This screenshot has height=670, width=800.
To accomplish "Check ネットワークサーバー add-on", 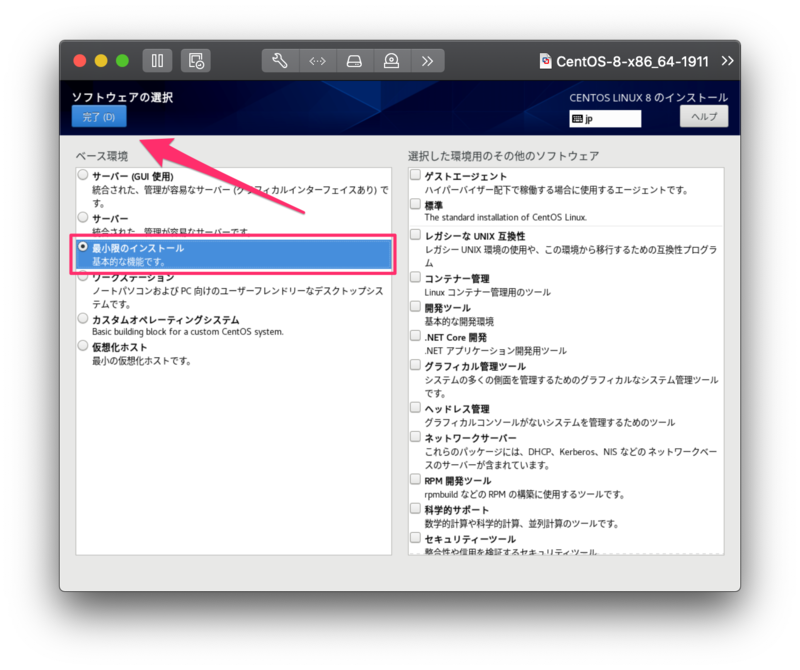I will [x=415, y=437].
